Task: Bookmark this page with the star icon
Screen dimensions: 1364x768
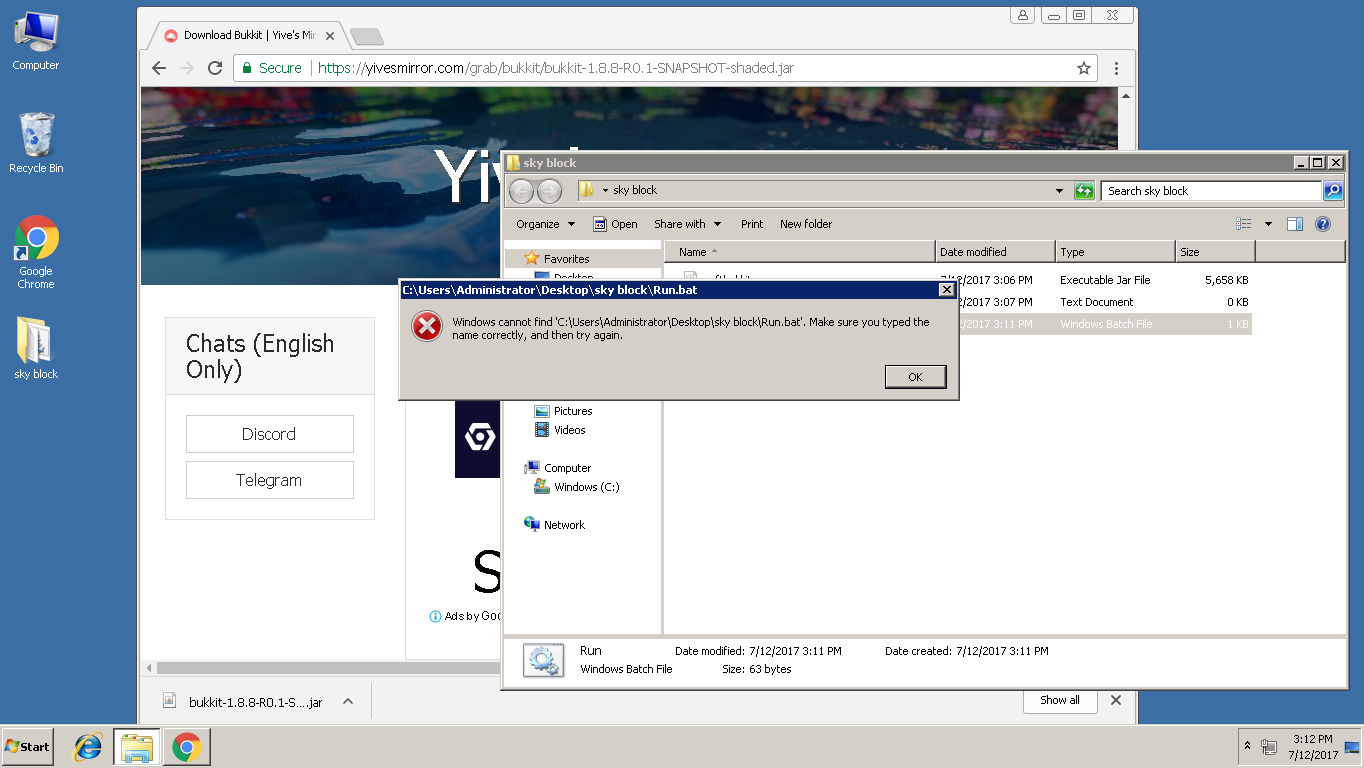Action: (1083, 68)
